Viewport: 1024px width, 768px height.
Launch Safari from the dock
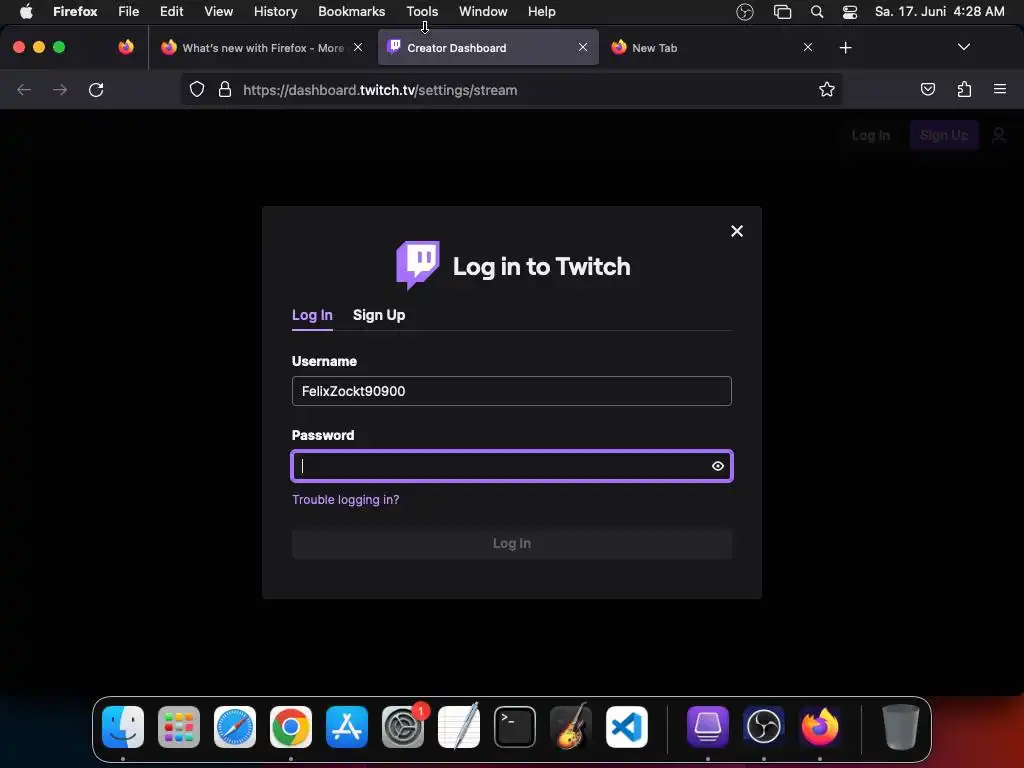[235, 727]
